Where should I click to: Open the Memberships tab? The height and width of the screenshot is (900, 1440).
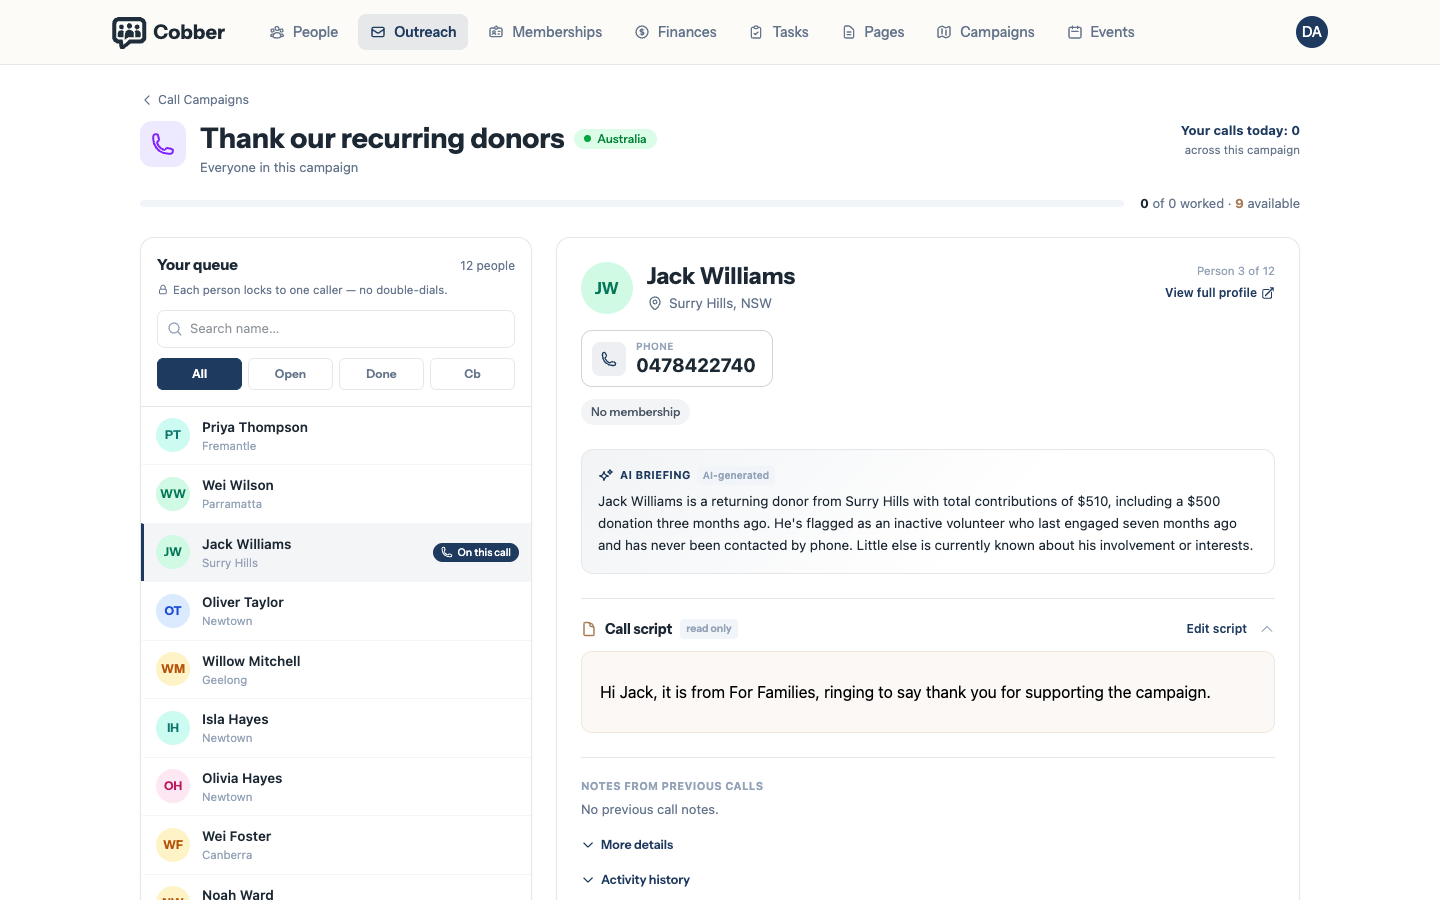click(545, 32)
